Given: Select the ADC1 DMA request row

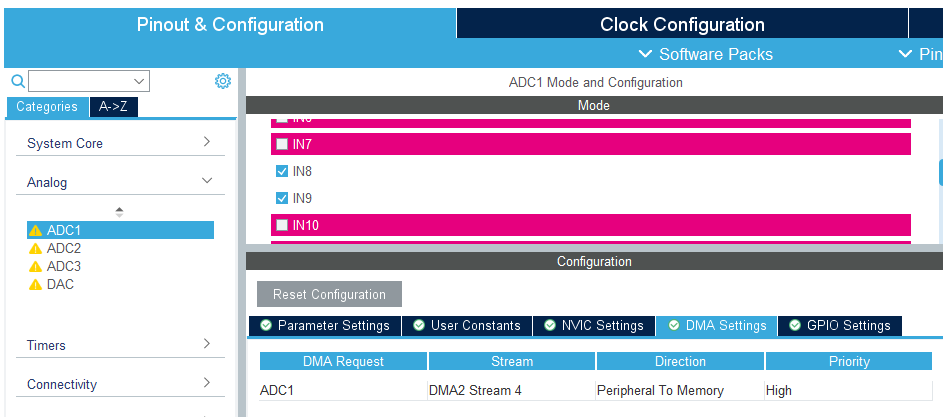Looking at the screenshot, I should [595, 391].
